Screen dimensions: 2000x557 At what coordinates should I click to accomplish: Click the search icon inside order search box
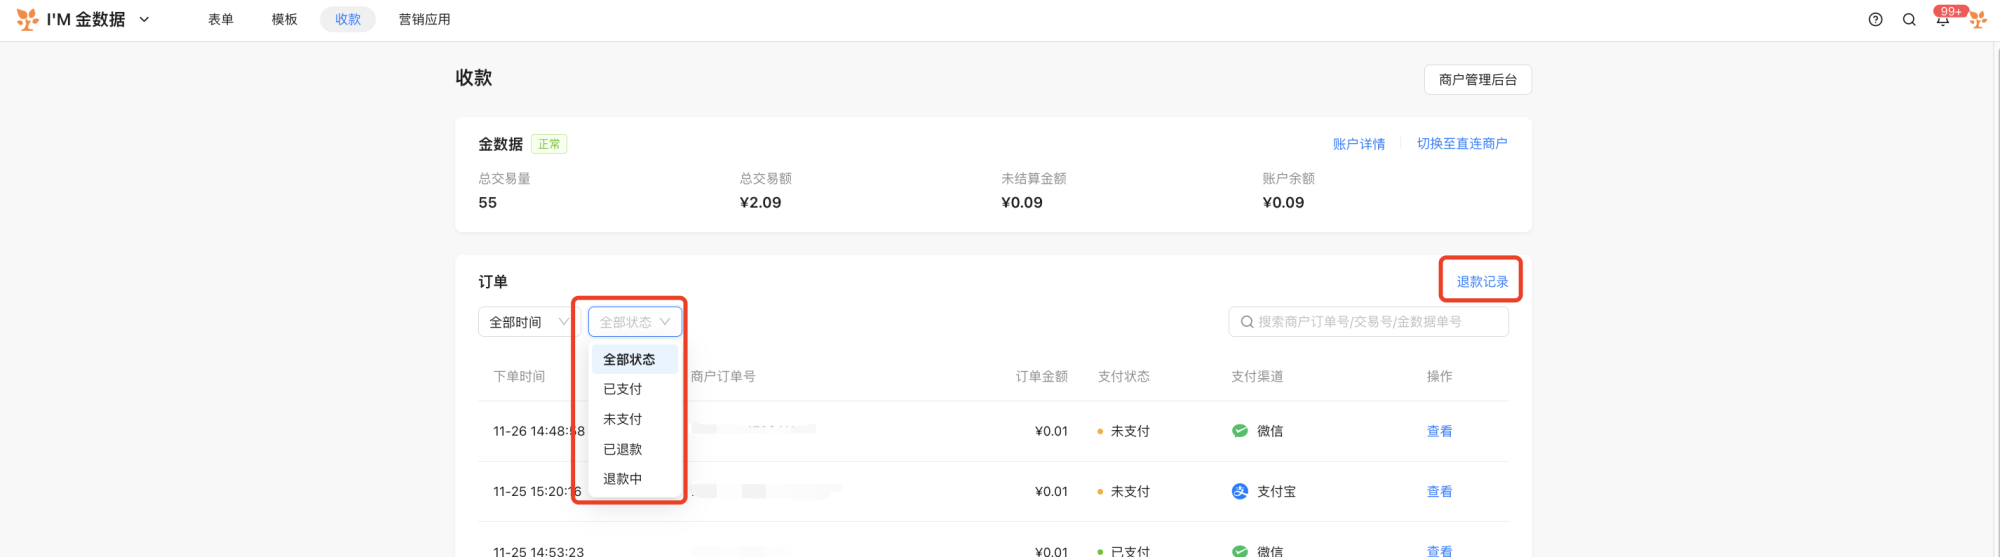coord(1247,322)
